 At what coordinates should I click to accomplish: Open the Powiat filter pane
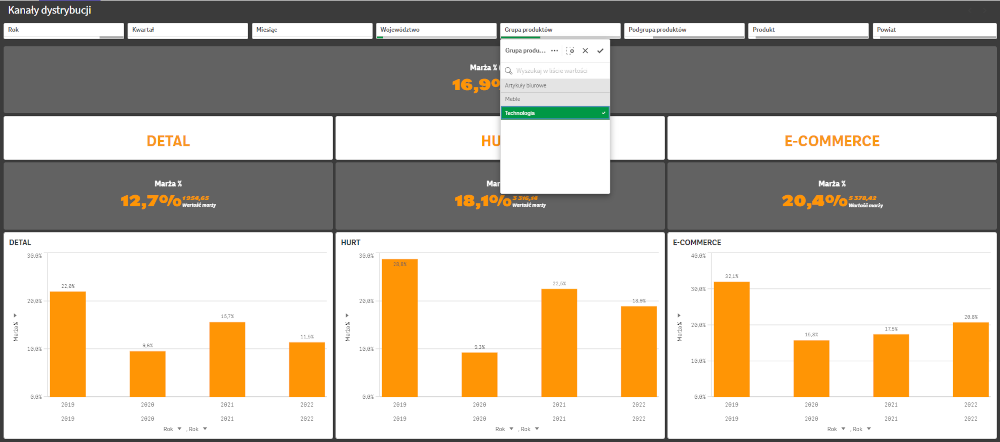point(933,31)
